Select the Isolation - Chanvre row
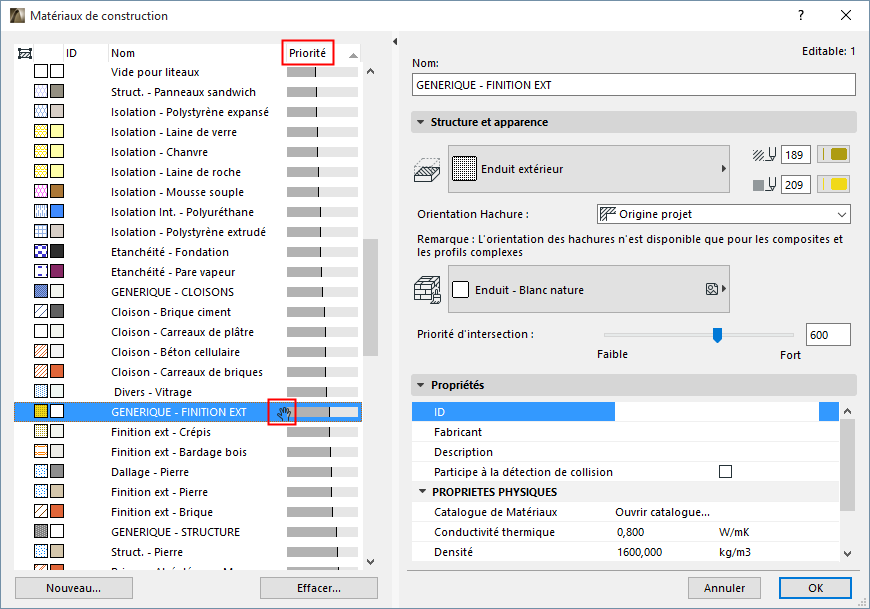The height and width of the screenshot is (609, 870). pos(188,152)
